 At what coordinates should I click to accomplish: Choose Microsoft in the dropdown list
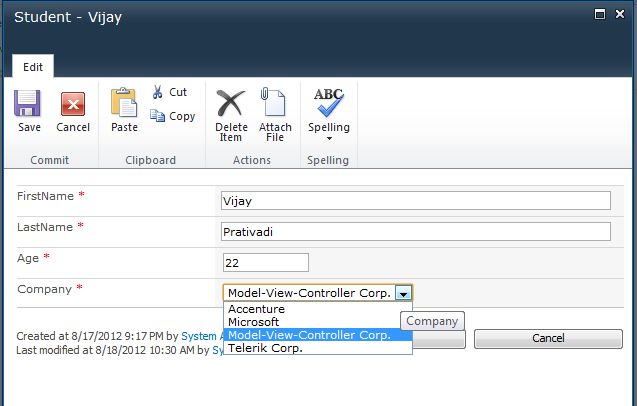318,322
